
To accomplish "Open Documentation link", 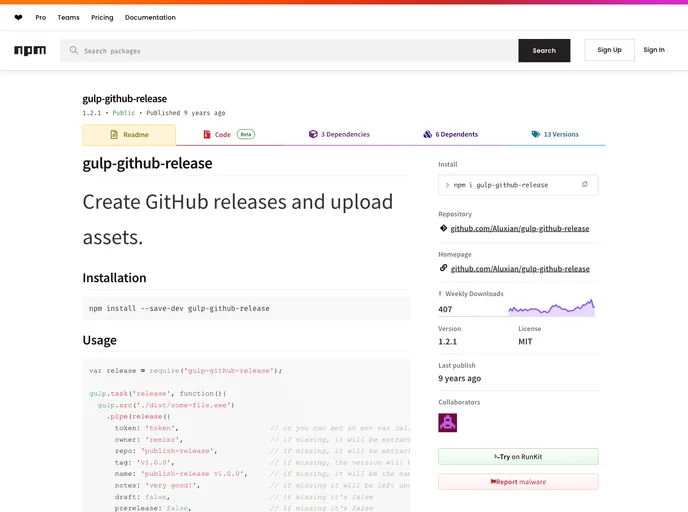I will click(x=150, y=18).
